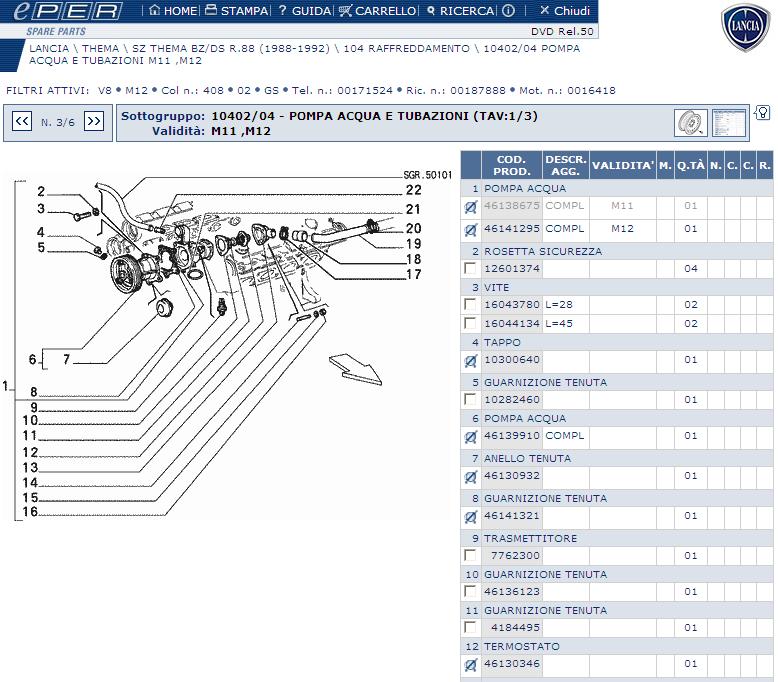Tick checkbox for gasket 4184495
Image resolution: width=778 pixels, height=682 pixels.
(470, 627)
